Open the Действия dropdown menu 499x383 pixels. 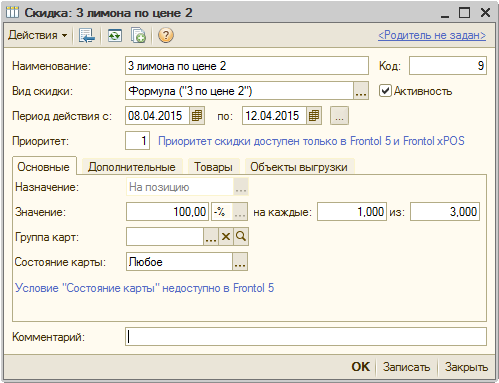tap(38, 35)
